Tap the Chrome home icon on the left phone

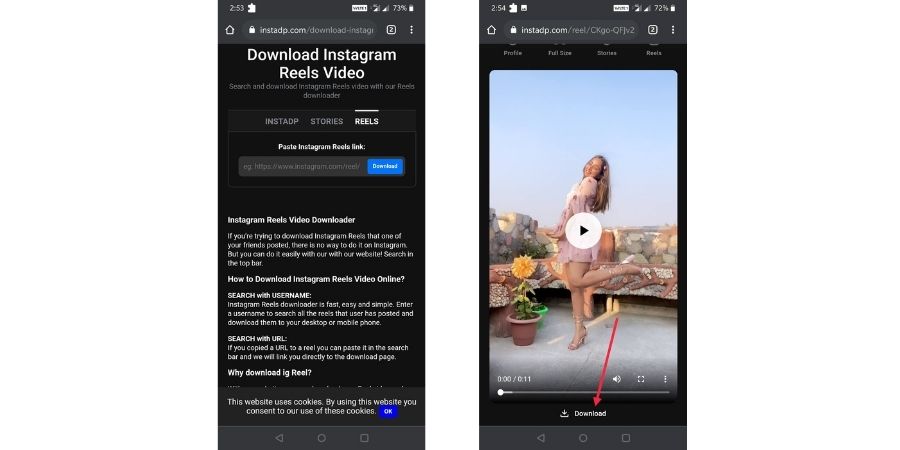230,30
